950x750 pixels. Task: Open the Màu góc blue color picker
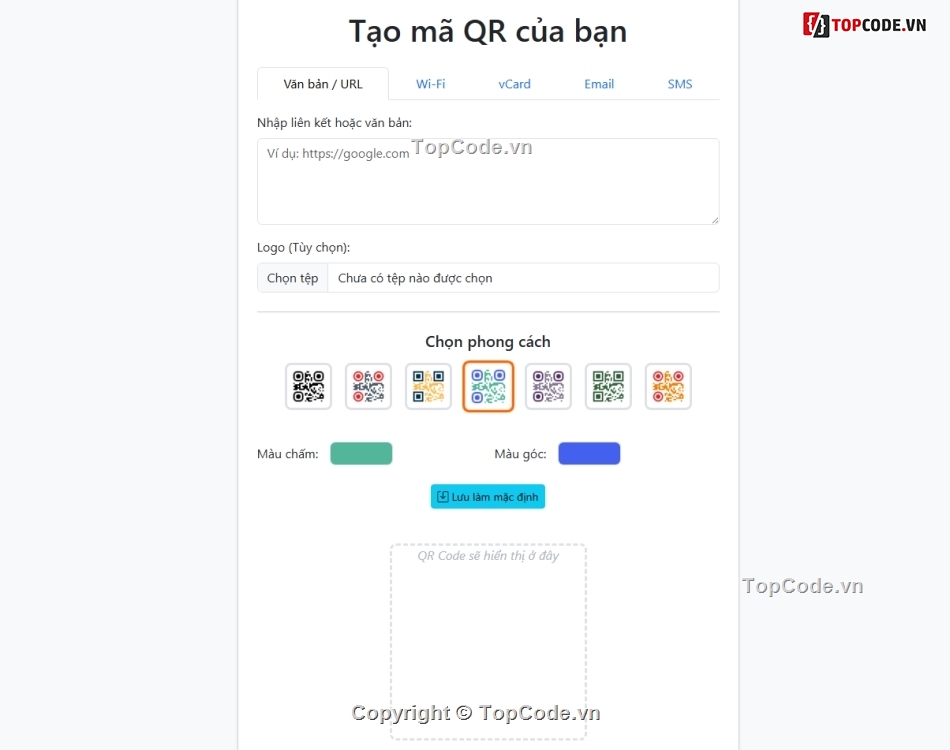(589, 454)
